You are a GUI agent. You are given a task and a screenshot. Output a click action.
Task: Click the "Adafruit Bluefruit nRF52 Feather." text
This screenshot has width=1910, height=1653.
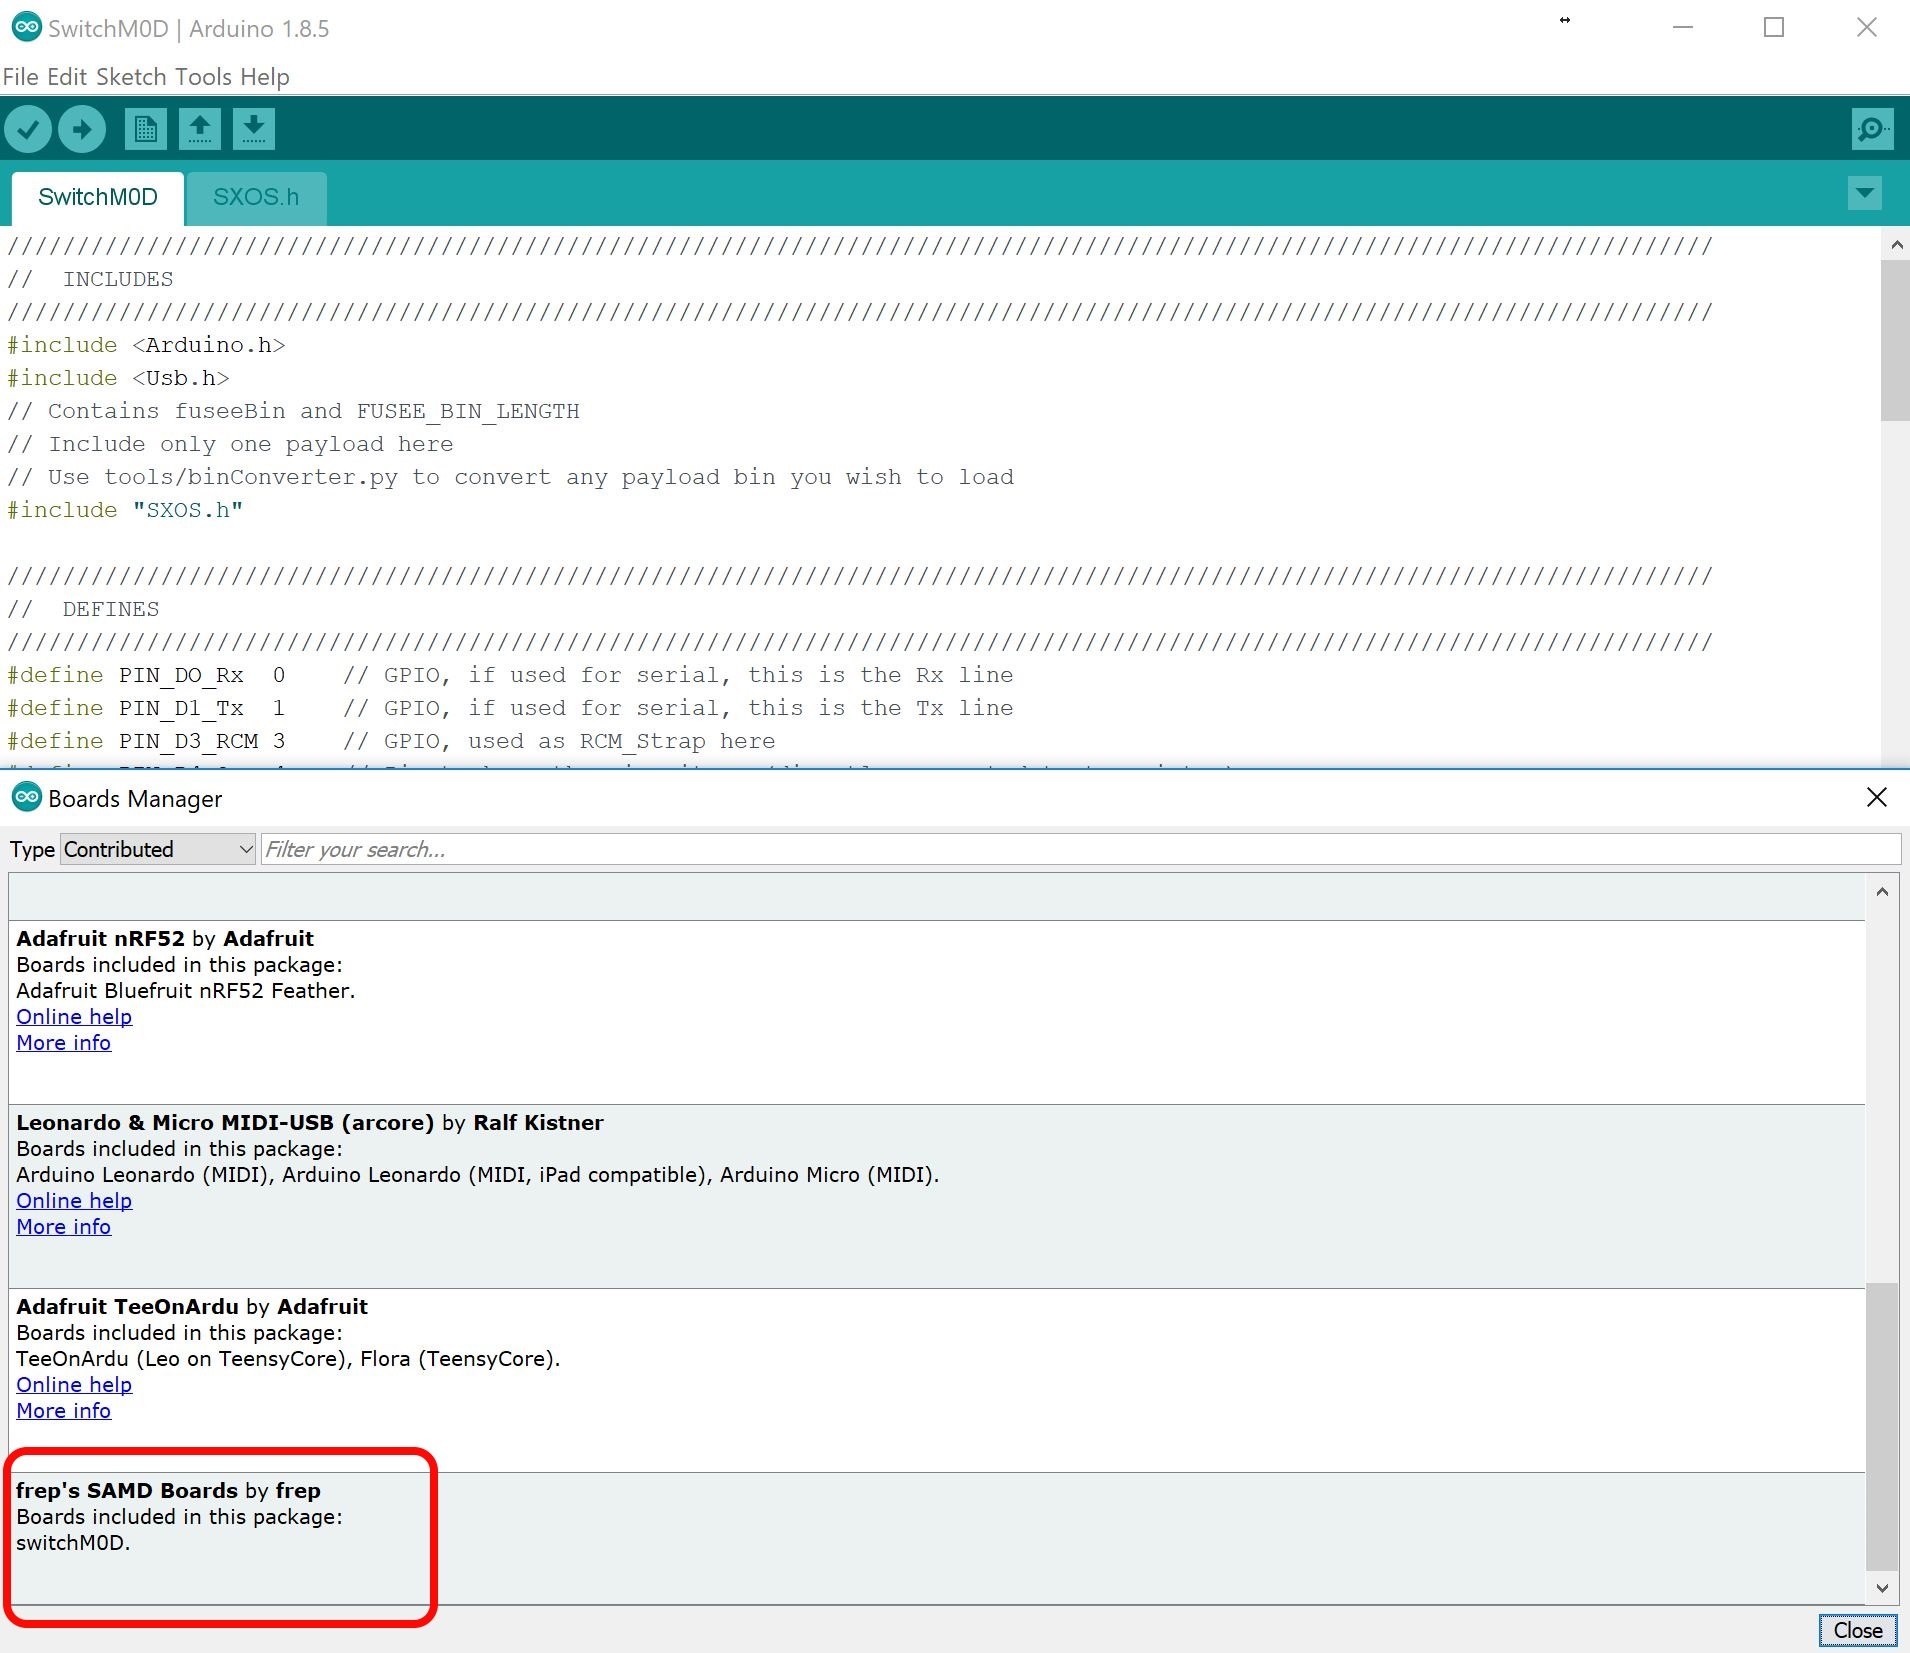coord(186,990)
